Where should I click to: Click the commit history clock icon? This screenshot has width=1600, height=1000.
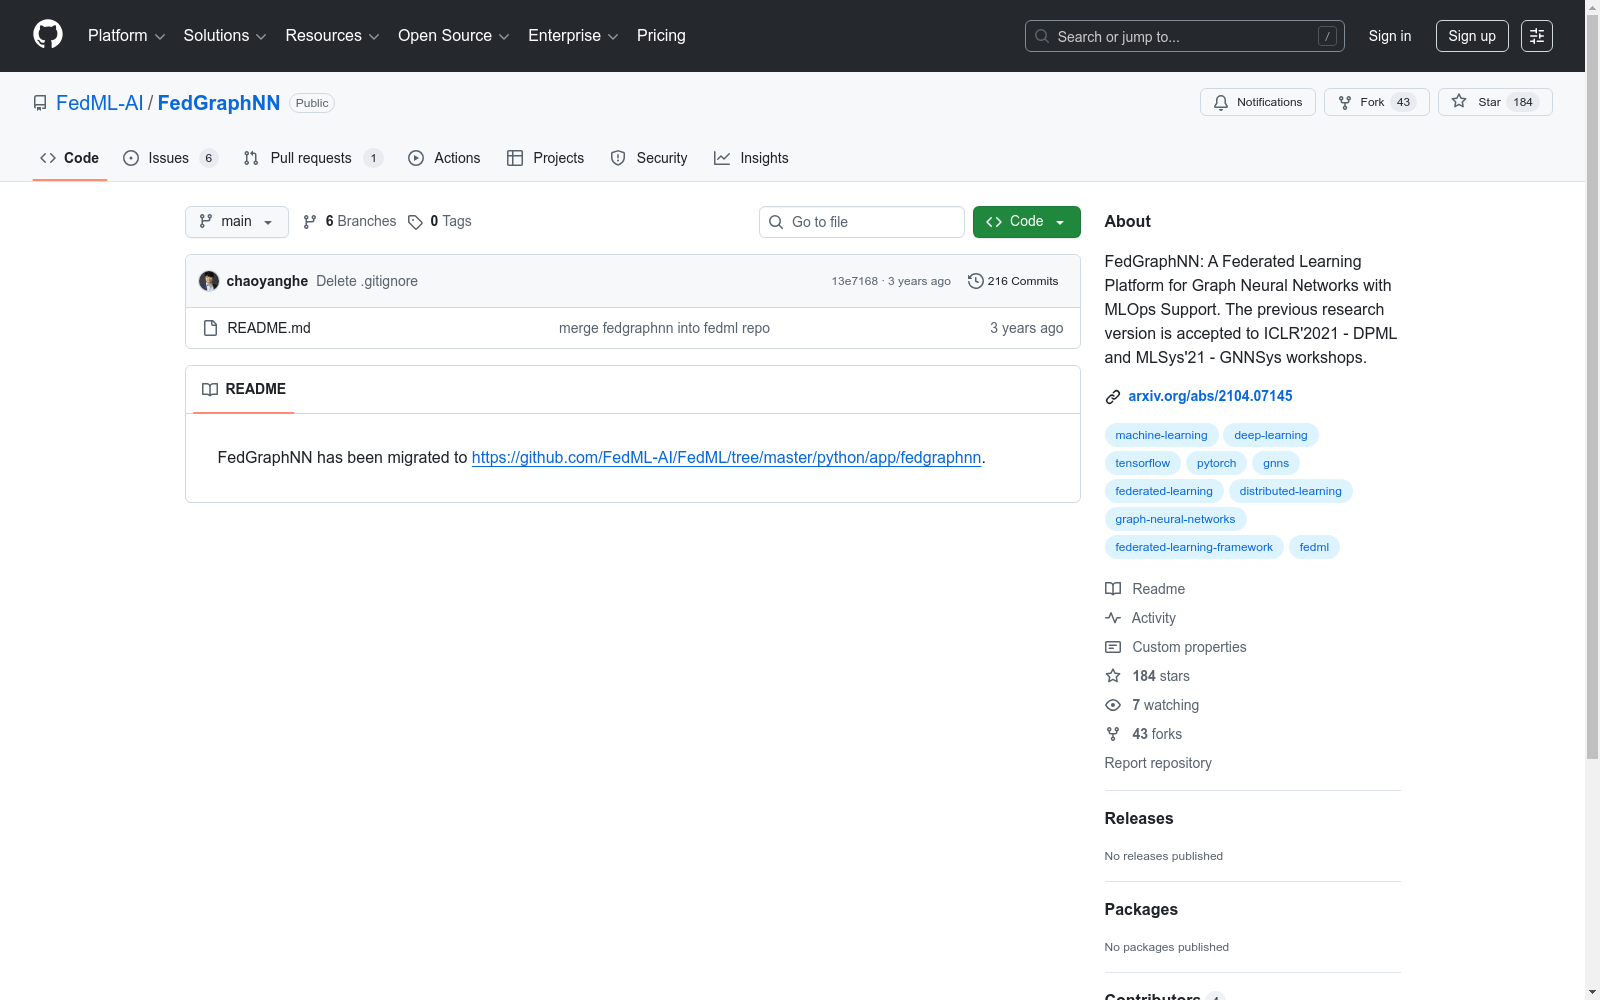point(976,281)
